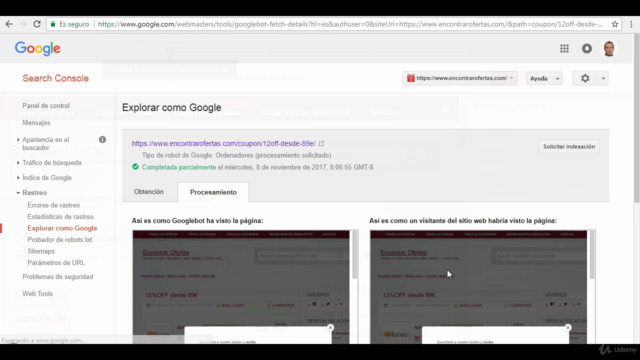Open Web Tools in sidebar

coord(37,294)
